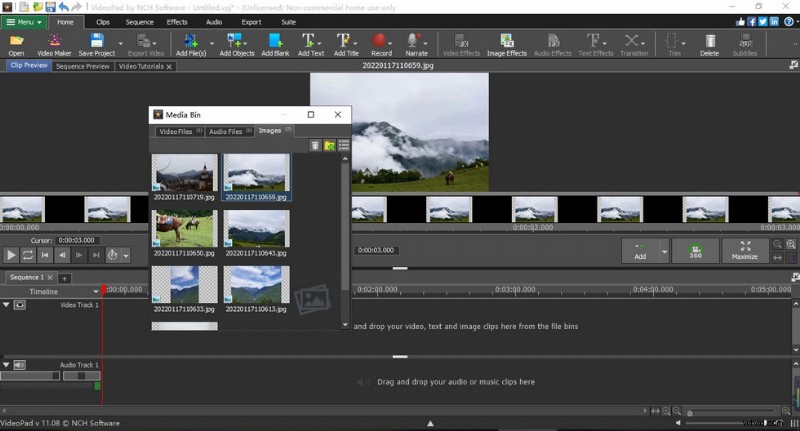Open the Timeline mode dropdown
Viewport: 800px width, 431px height.
coord(95,292)
